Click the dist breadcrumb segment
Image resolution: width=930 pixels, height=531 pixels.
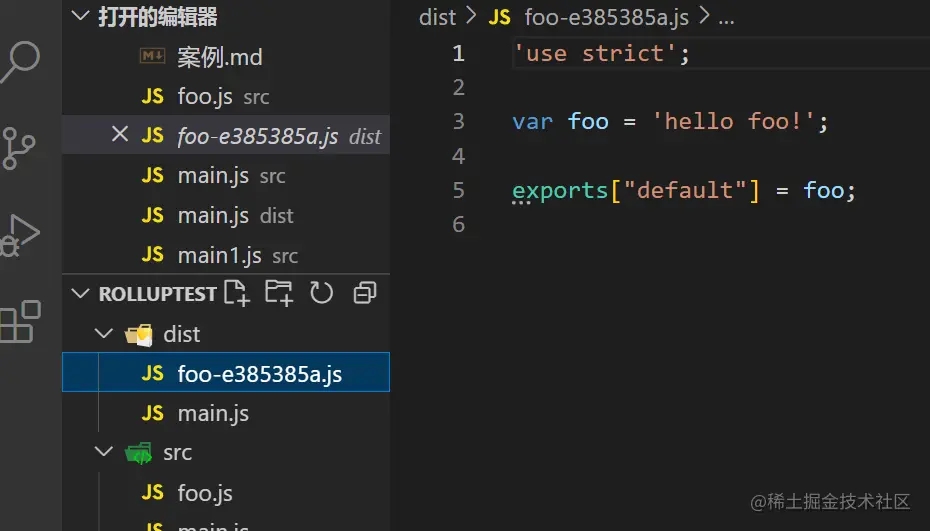point(437,17)
